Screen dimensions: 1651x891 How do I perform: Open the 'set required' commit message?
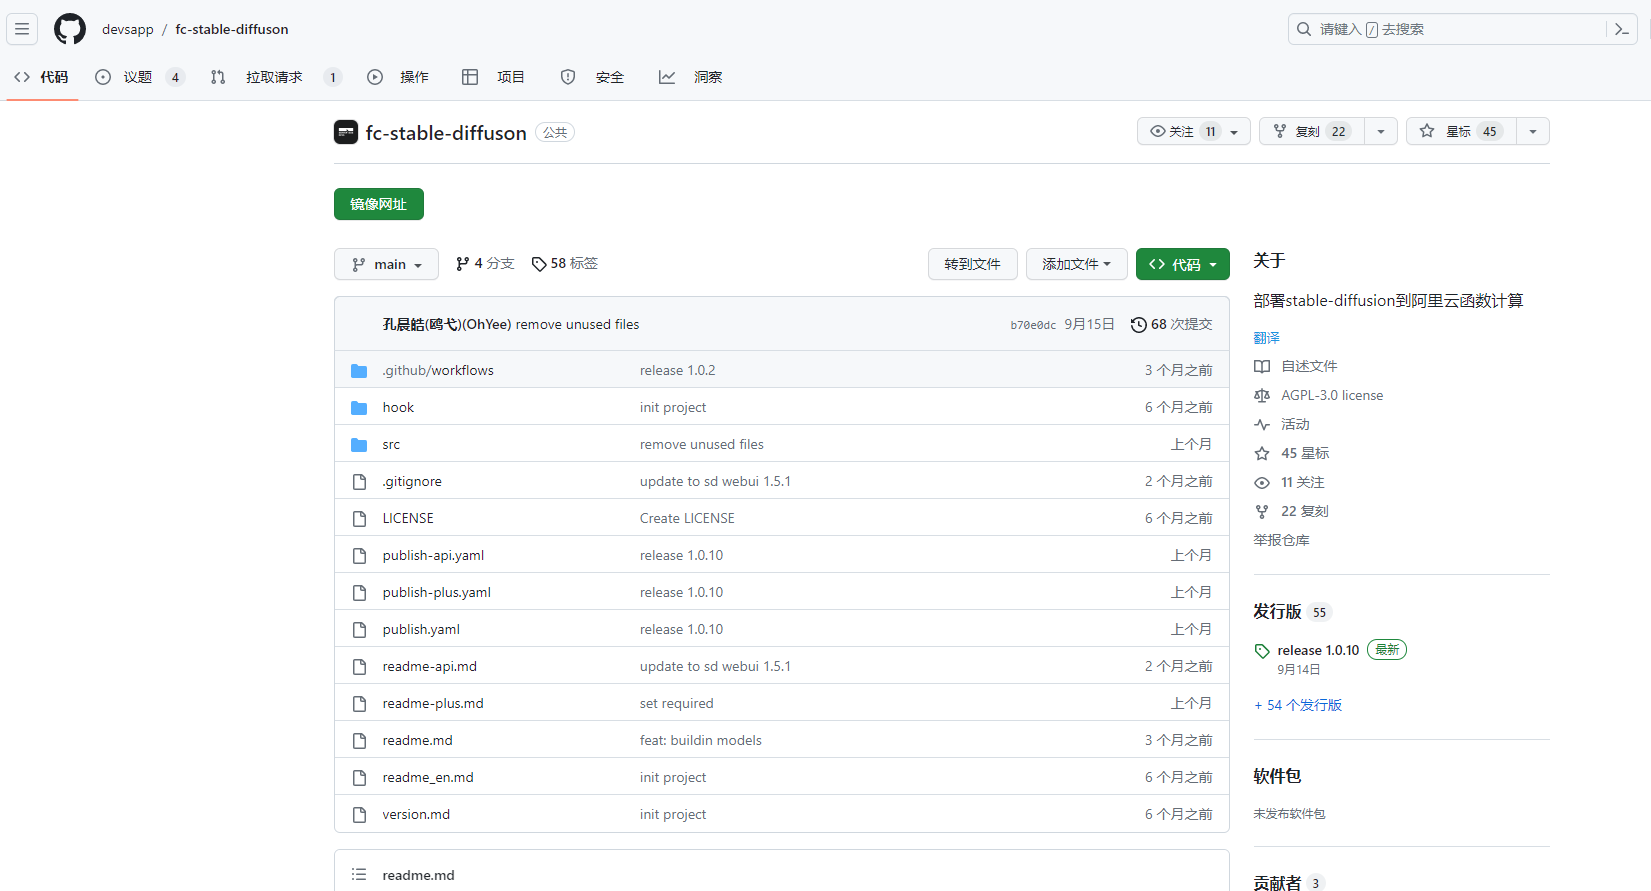pyautogui.click(x=677, y=704)
